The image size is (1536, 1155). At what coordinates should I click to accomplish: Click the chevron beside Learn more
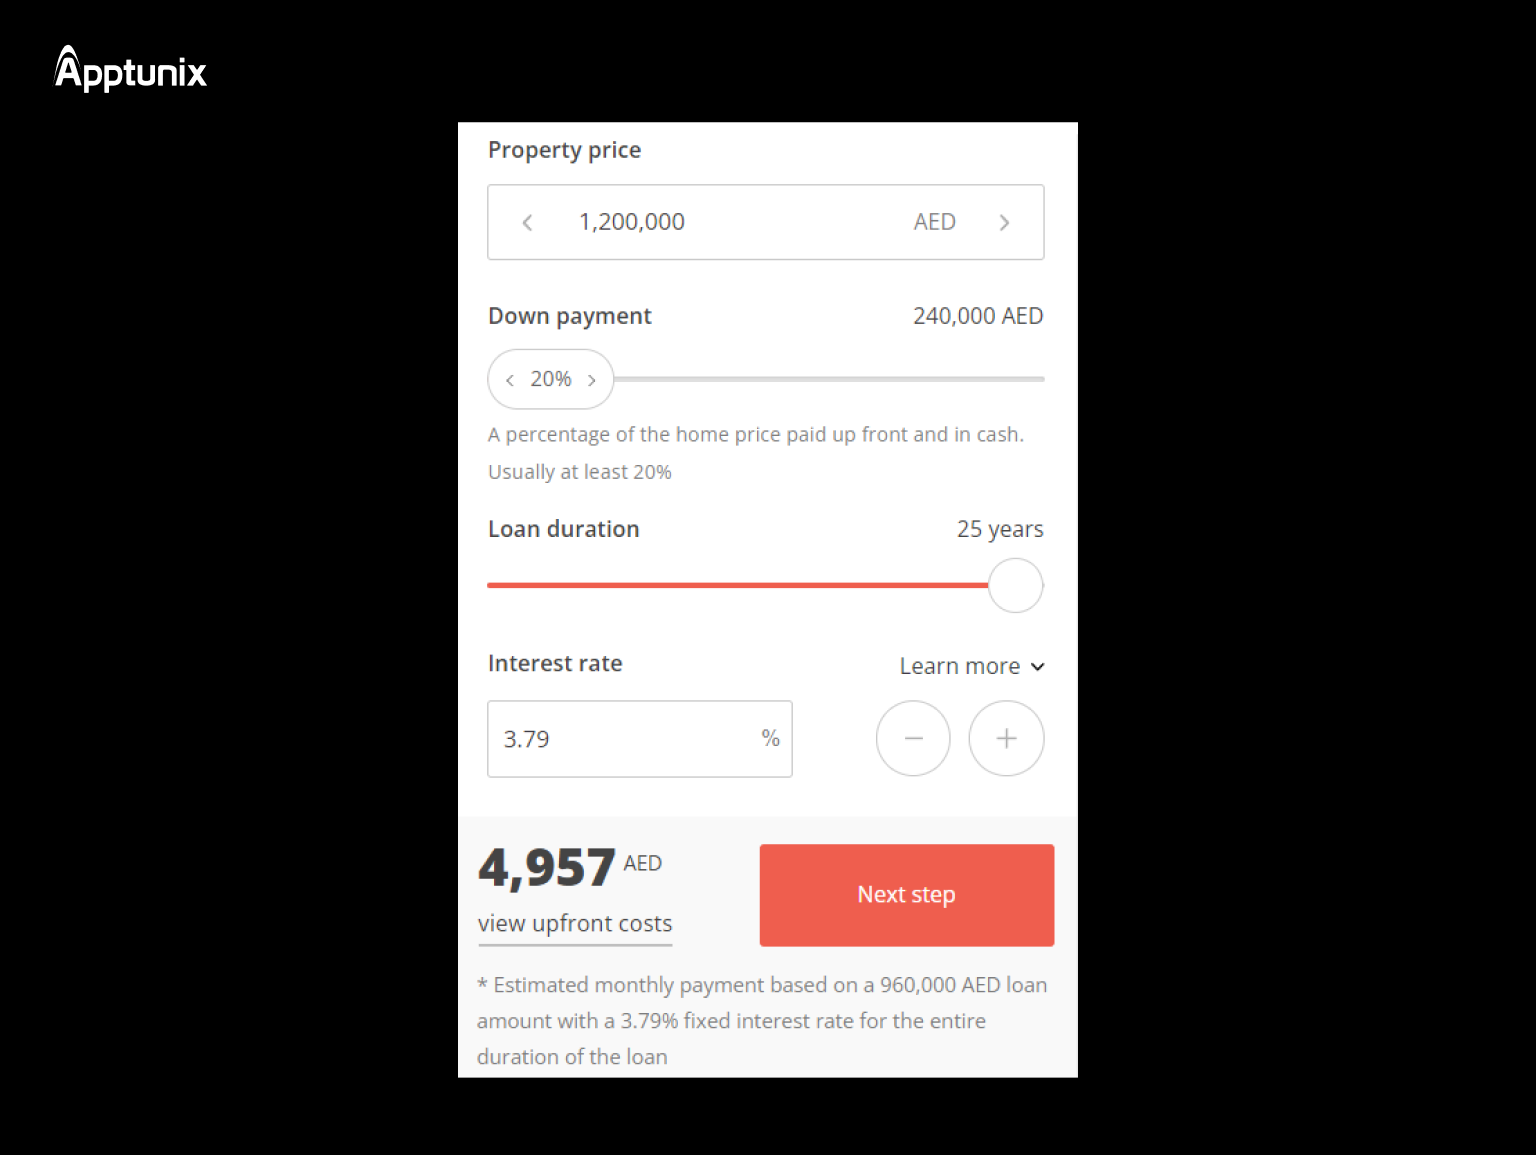pos(1037,667)
